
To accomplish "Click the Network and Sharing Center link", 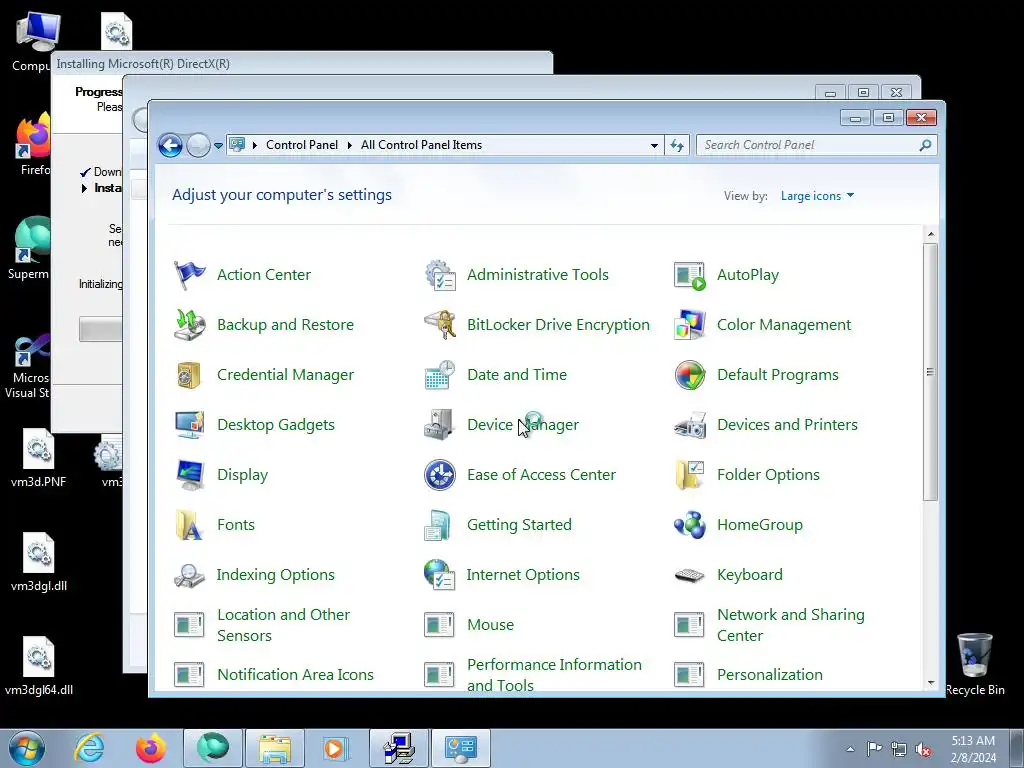I will coord(790,625).
